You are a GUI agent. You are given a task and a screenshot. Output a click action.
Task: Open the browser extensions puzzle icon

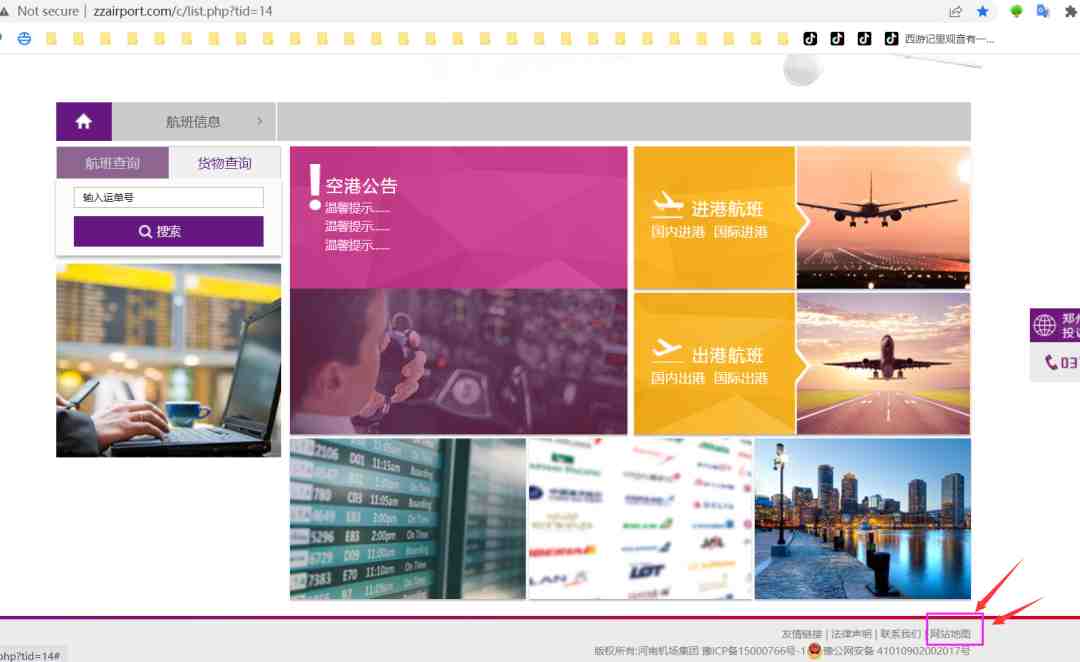pos(1070,11)
